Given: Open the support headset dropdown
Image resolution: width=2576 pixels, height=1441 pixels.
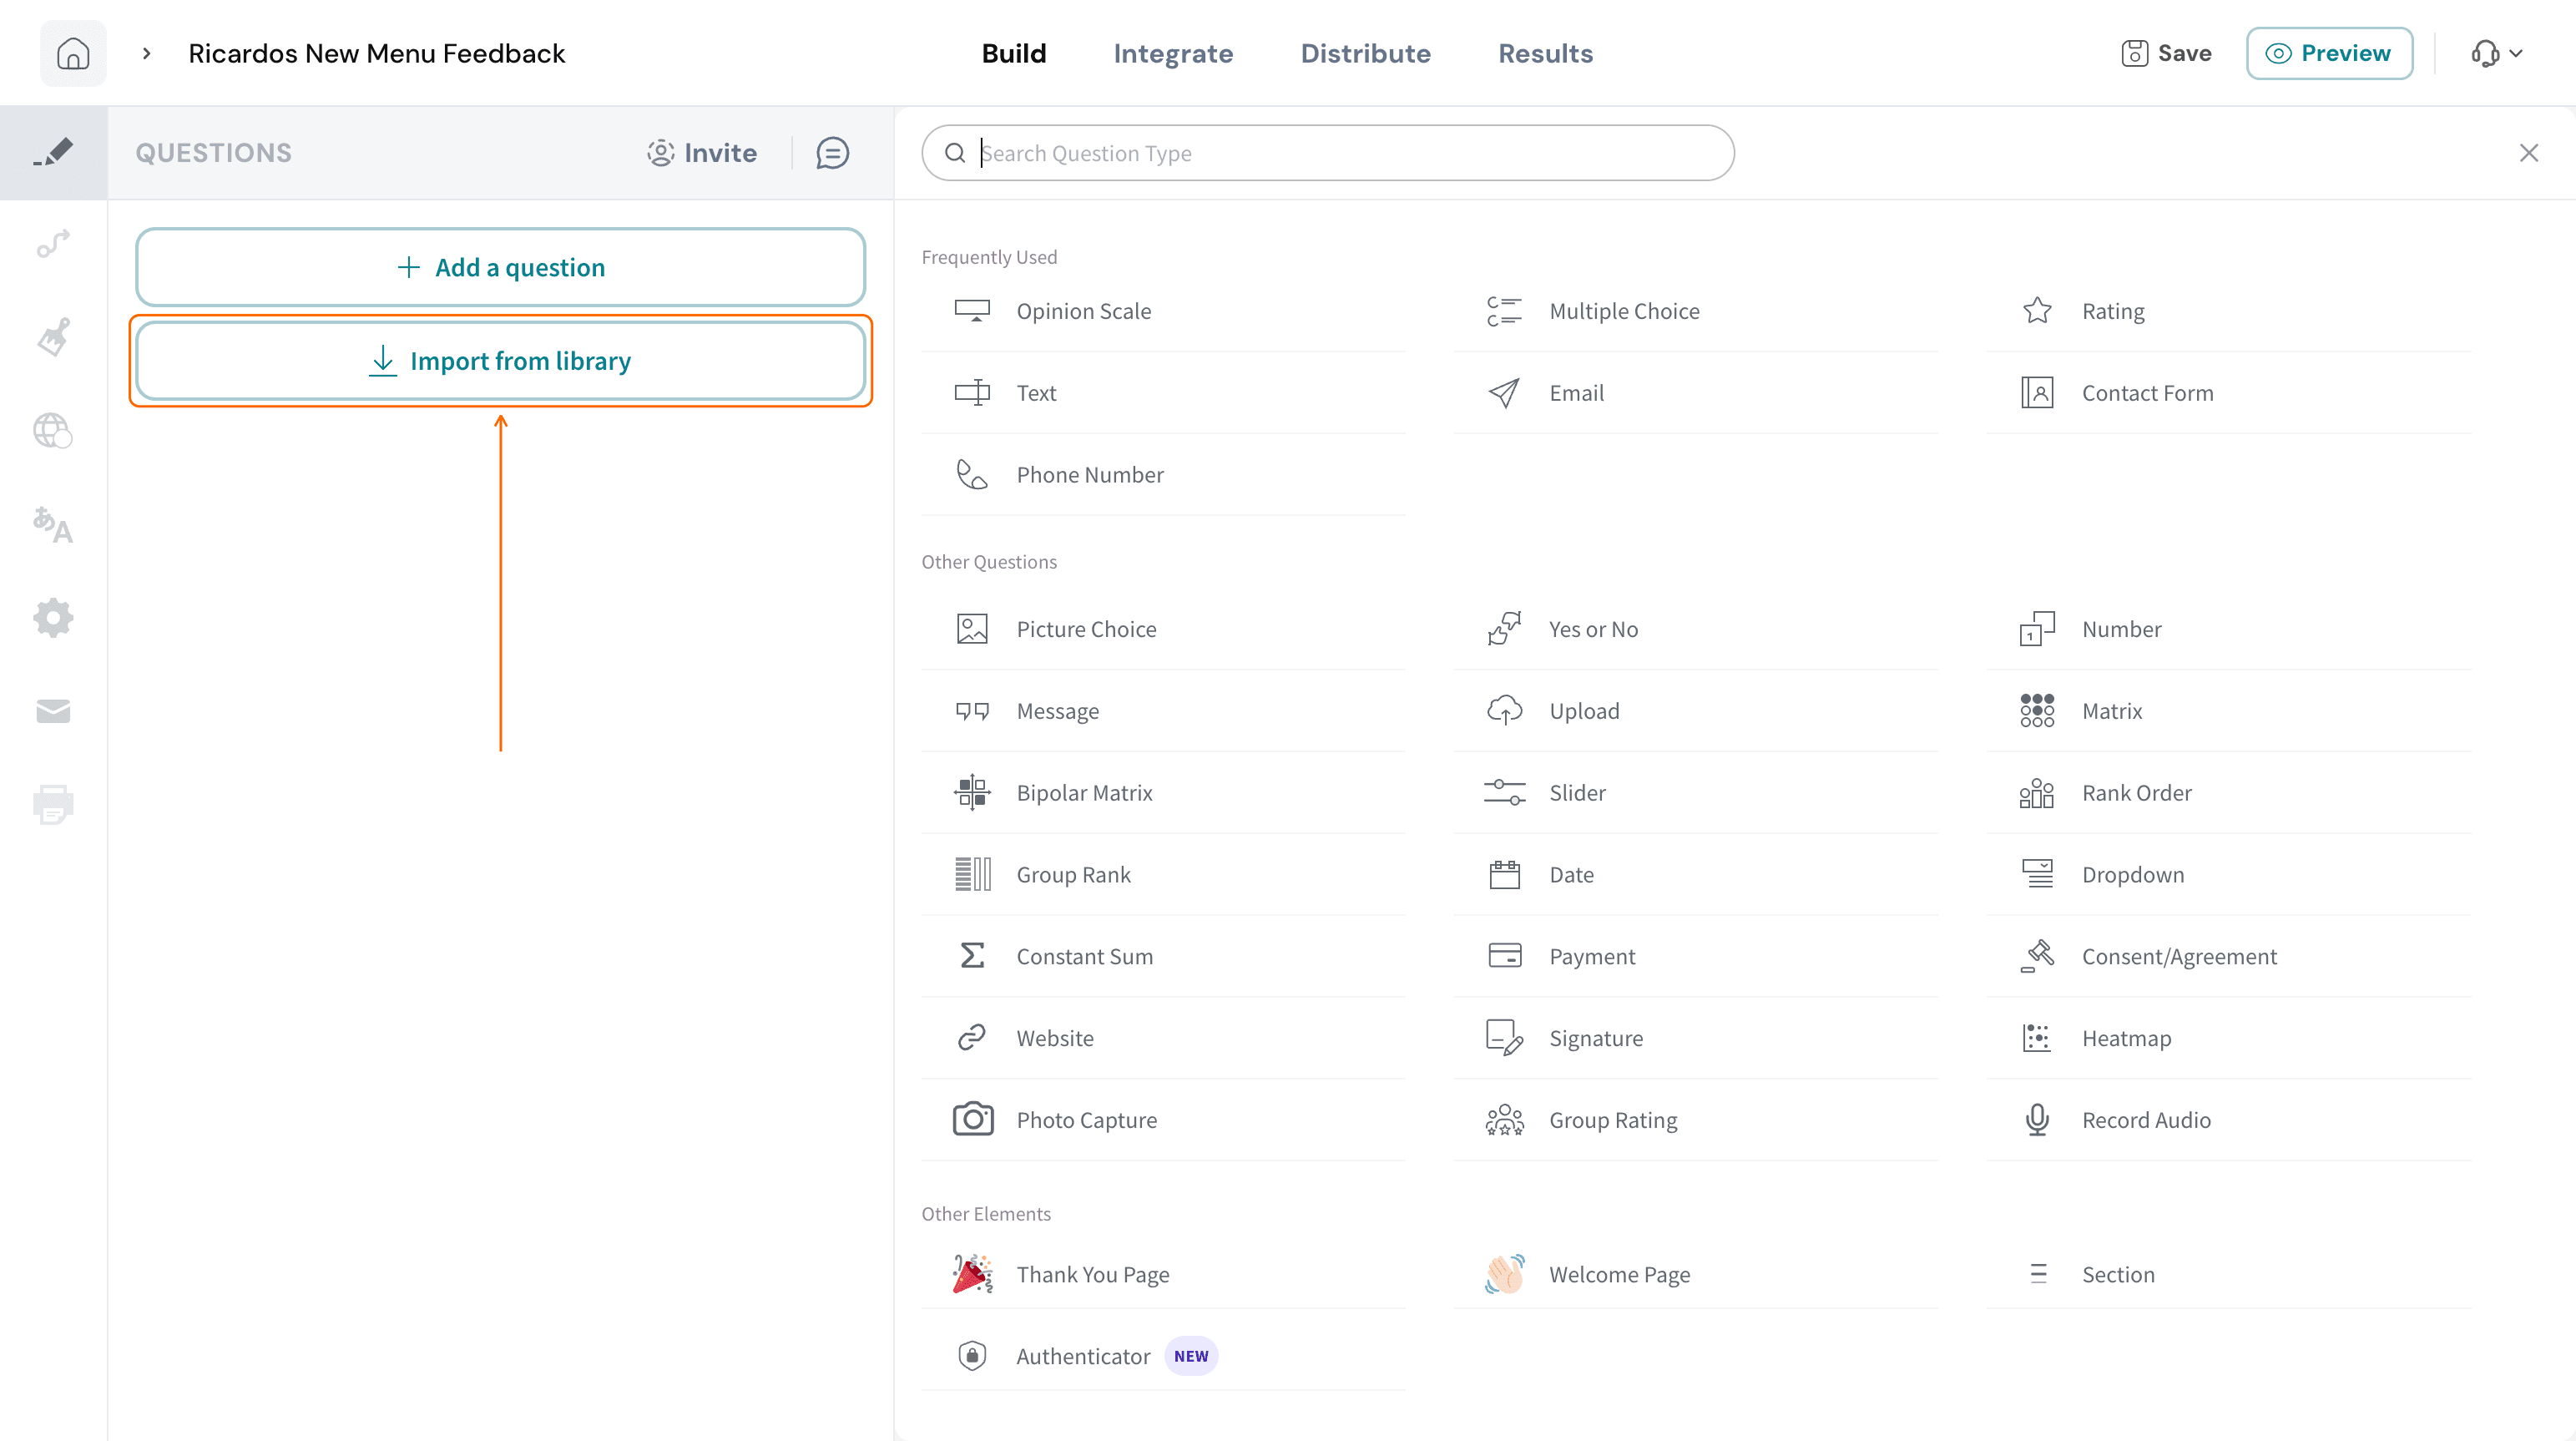Looking at the screenshot, I should tap(2497, 53).
